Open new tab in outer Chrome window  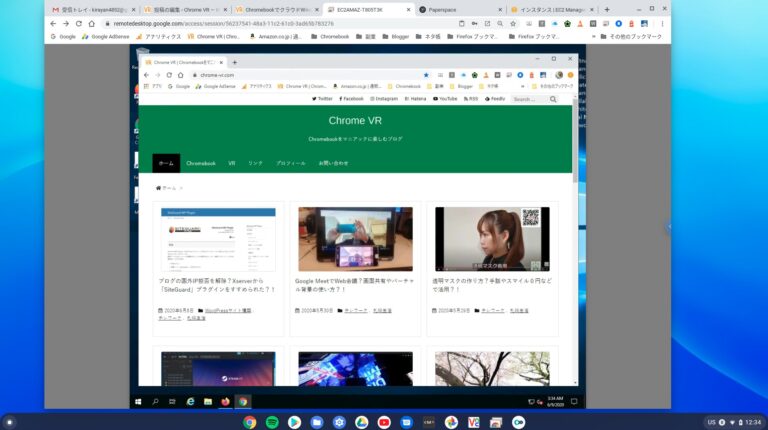(x=607, y=9)
